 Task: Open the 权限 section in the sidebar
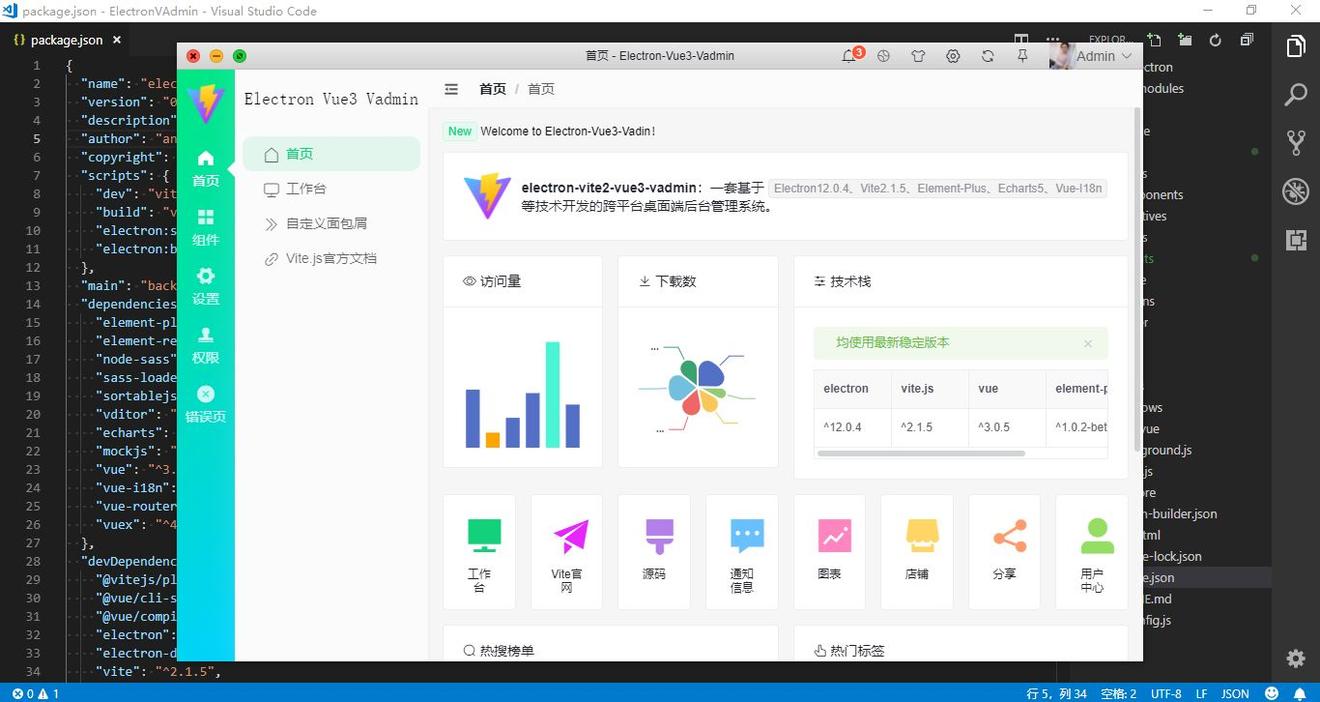pyautogui.click(x=206, y=345)
